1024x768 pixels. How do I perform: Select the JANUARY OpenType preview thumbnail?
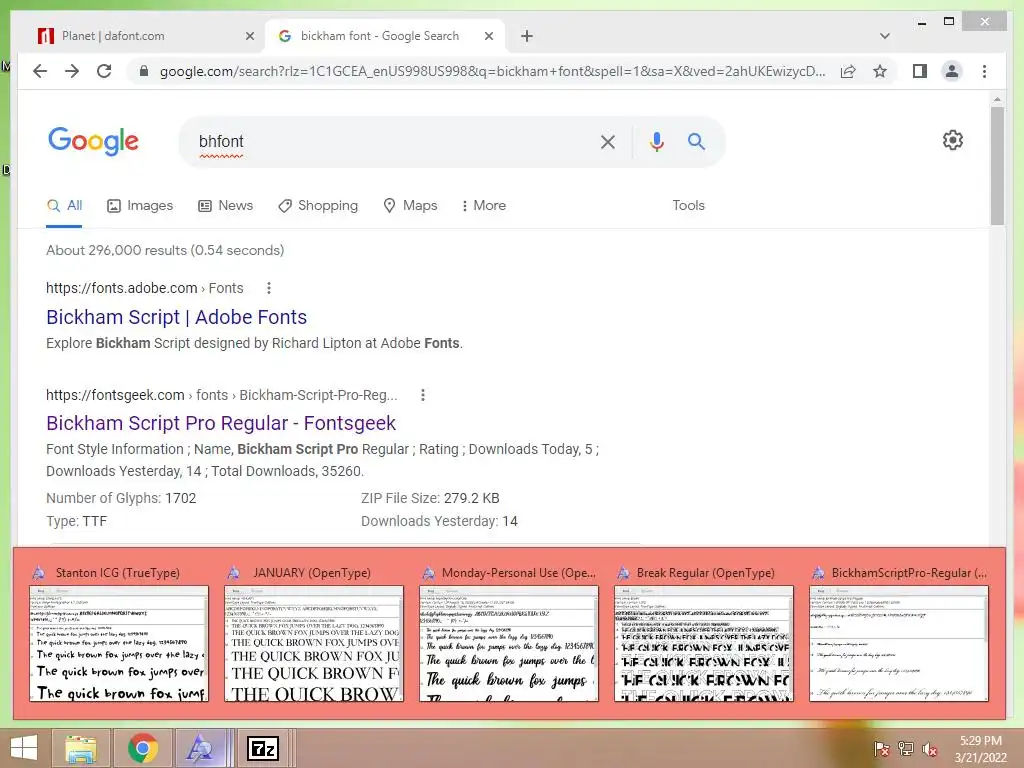point(313,643)
